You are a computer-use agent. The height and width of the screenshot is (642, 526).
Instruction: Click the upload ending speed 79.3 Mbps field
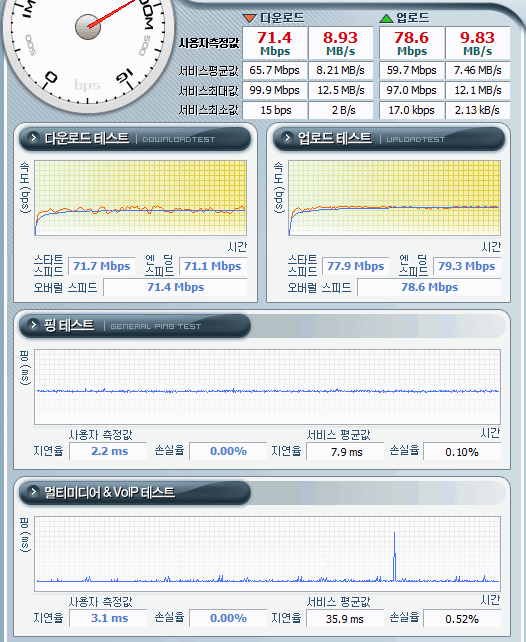467,266
